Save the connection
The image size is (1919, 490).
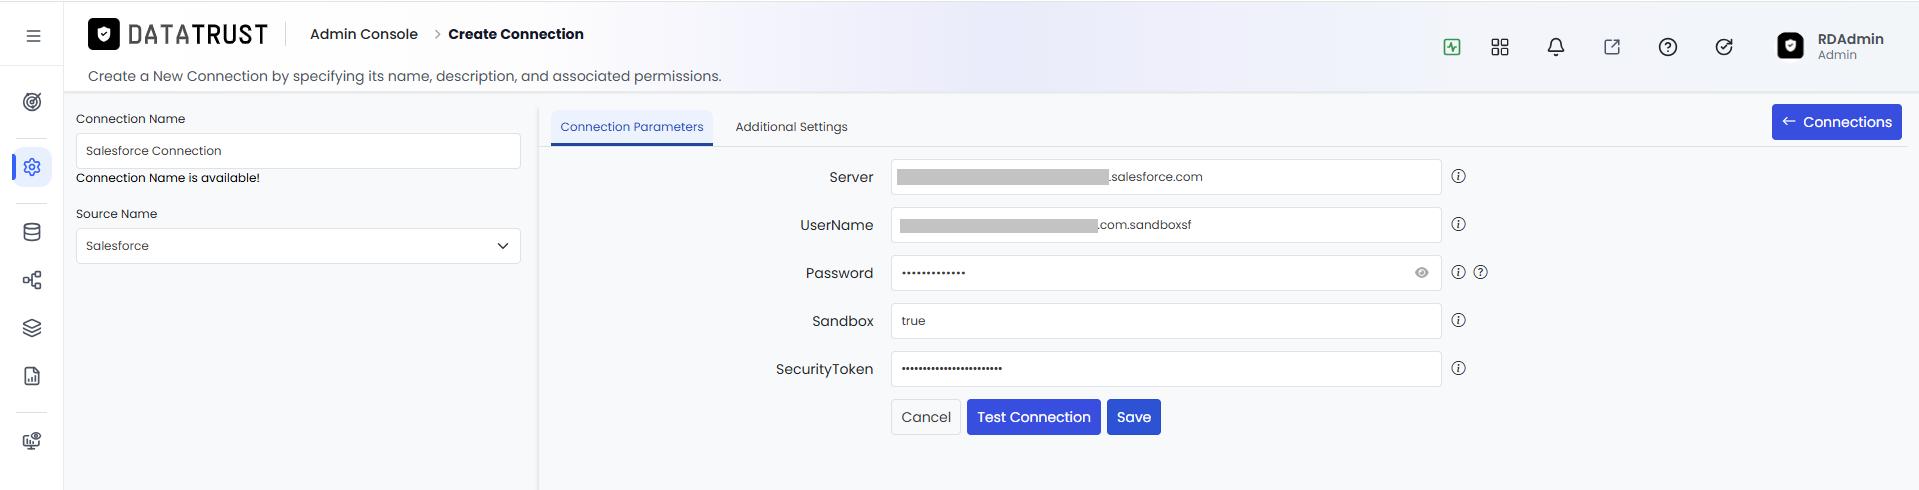1134,417
